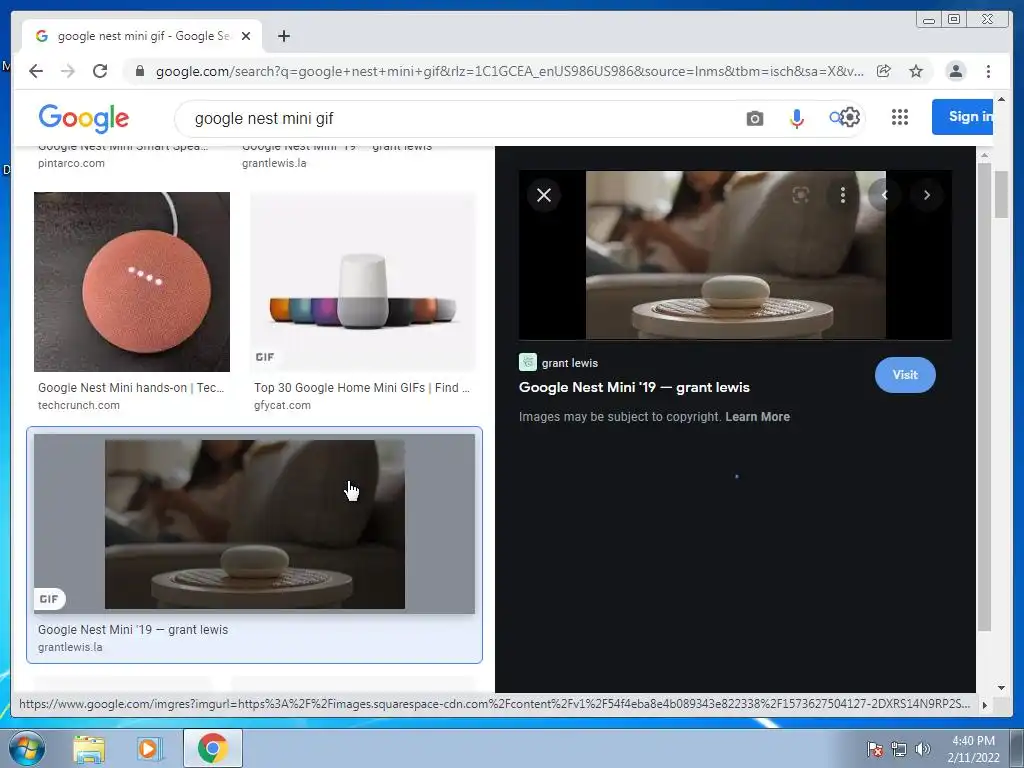This screenshot has height=768, width=1024.
Task: Click the Sign in button
Action: click(963, 117)
